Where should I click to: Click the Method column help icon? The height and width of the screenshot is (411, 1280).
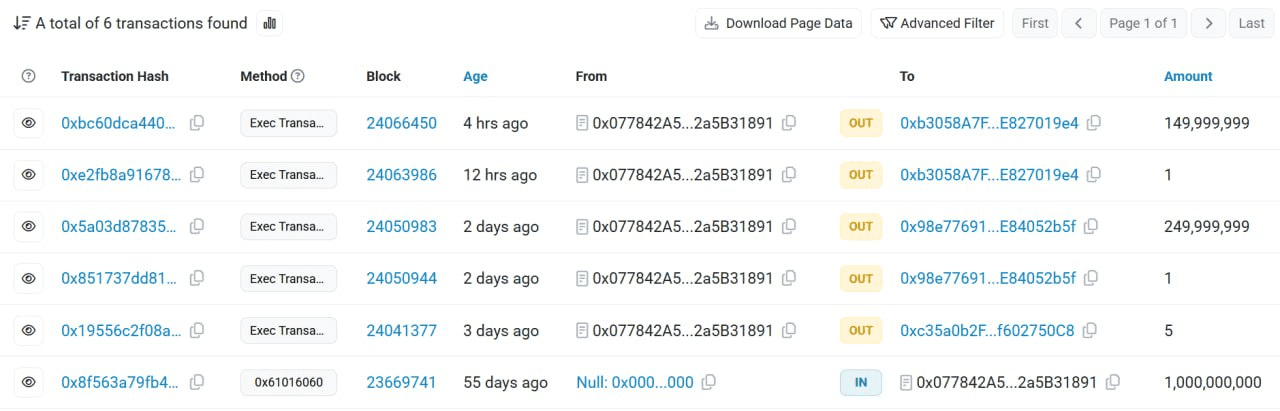tap(298, 76)
